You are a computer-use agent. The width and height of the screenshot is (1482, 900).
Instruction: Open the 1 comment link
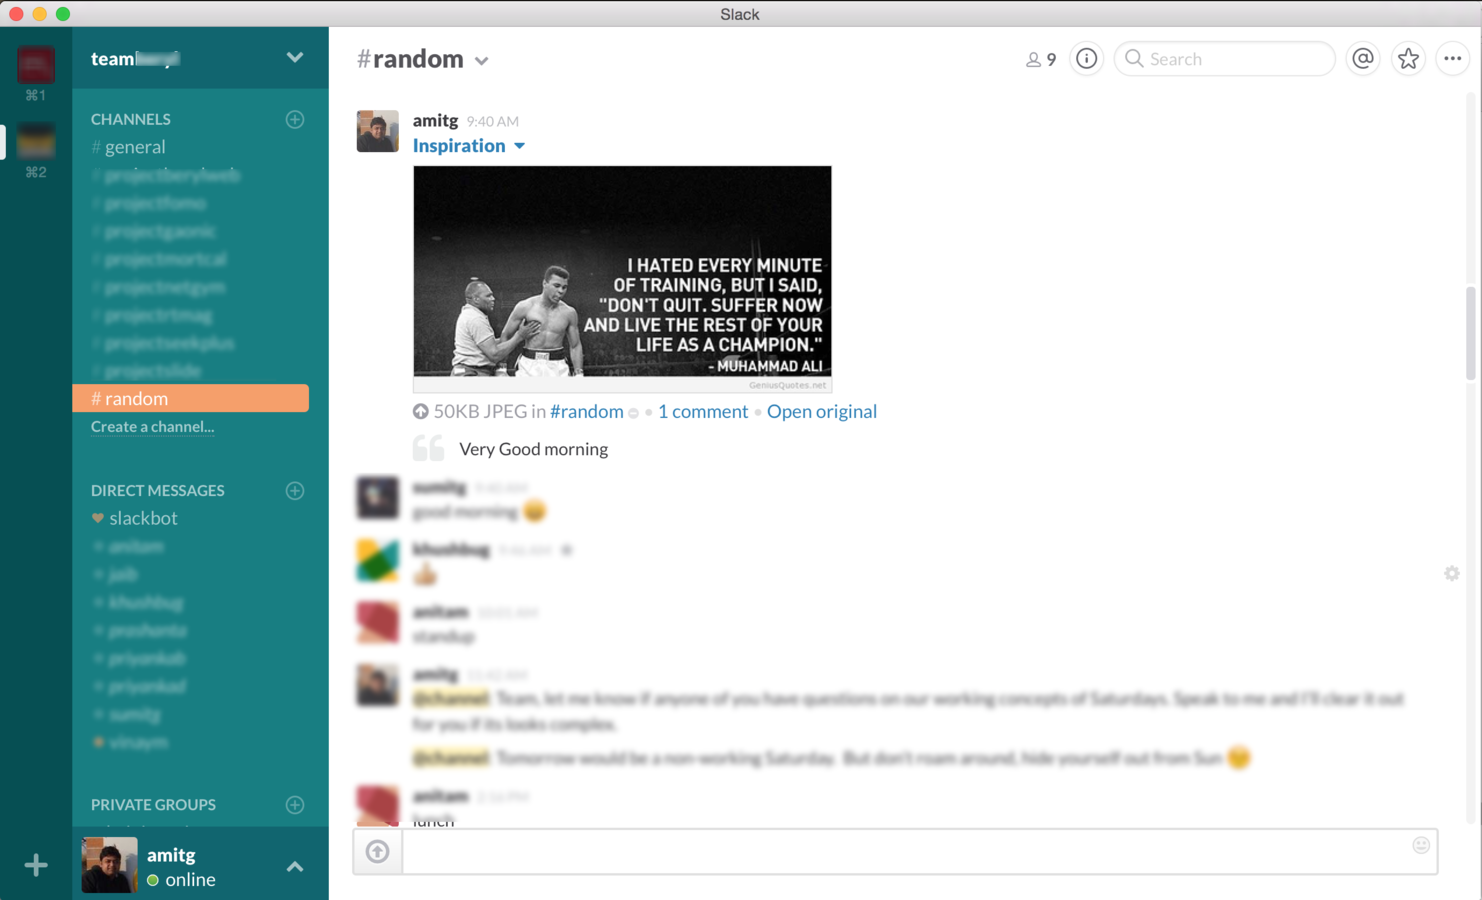point(703,412)
